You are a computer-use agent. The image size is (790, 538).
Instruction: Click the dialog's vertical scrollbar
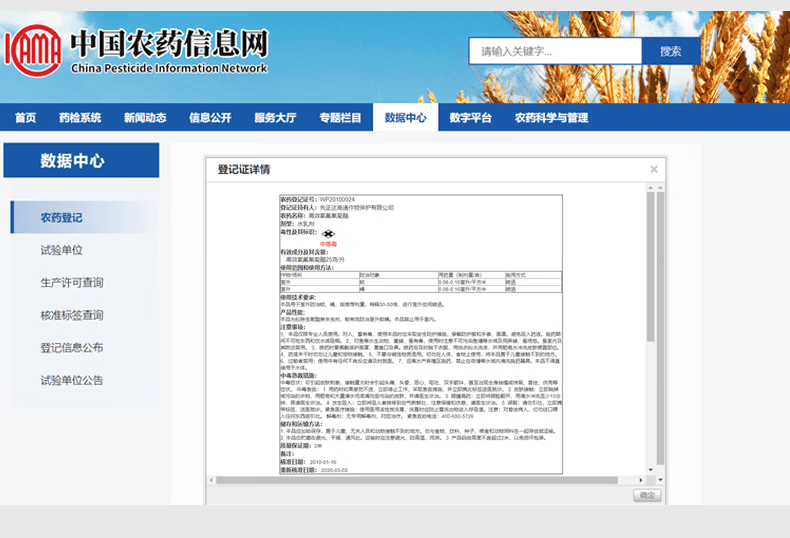(x=650, y=280)
